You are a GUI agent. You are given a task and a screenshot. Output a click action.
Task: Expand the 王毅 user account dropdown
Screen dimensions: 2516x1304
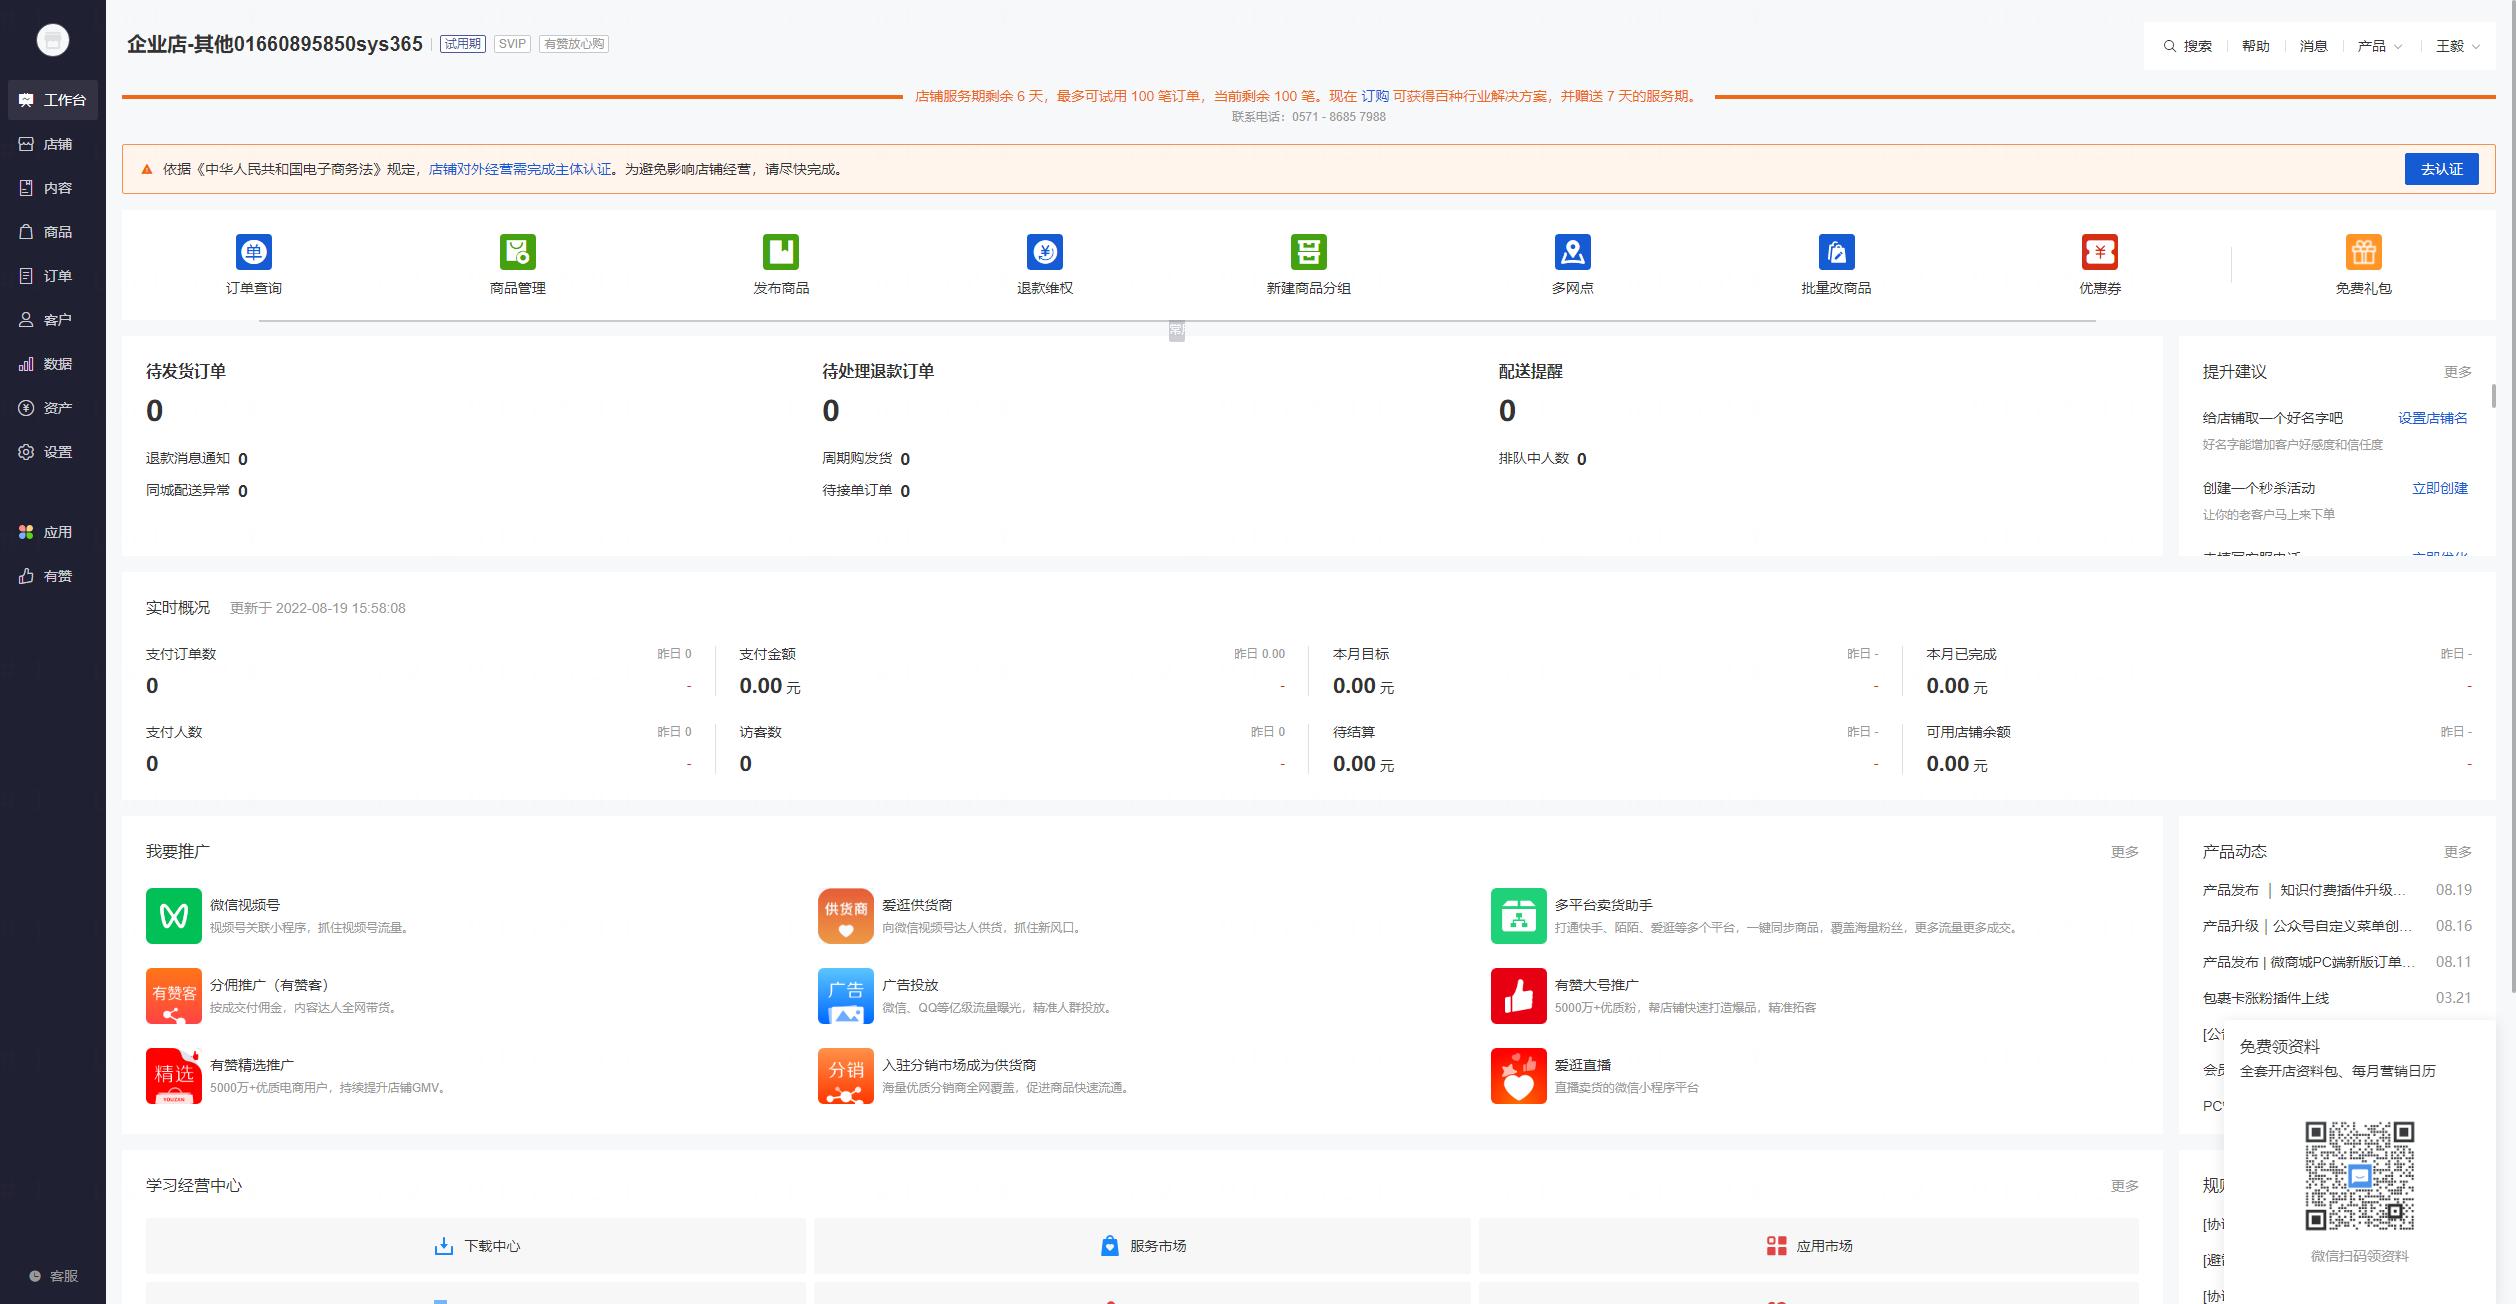point(2457,46)
